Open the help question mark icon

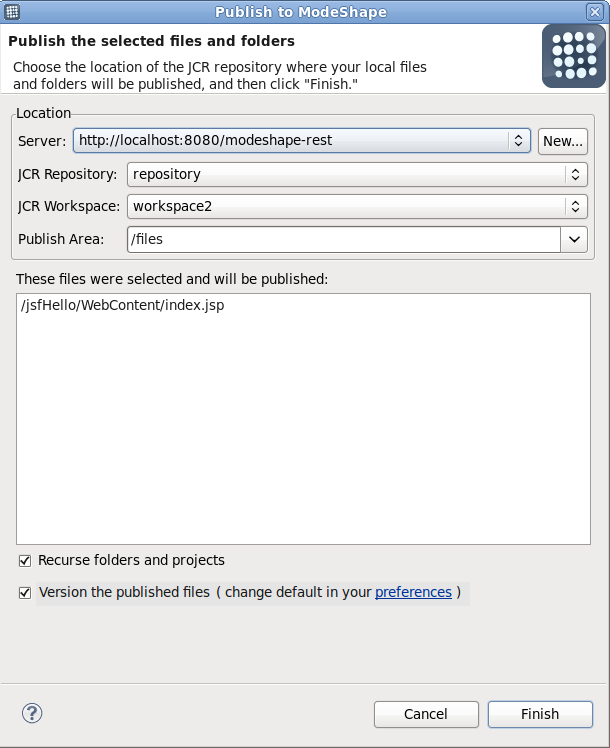tap(32, 713)
